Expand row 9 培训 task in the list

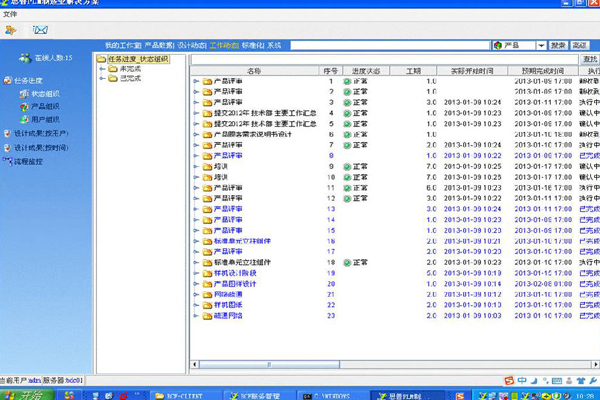[x=196, y=167]
